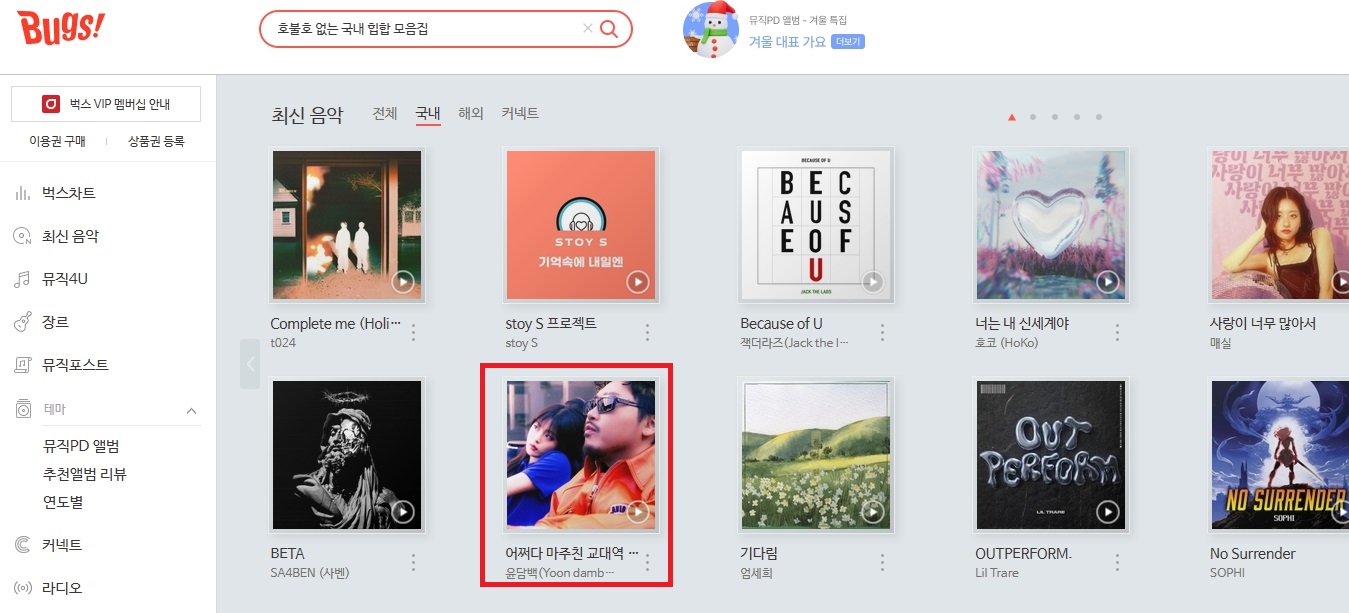Select the first red triangle page indicator
Image resolution: width=1349 pixels, height=613 pixels.
coord(1012,117)
